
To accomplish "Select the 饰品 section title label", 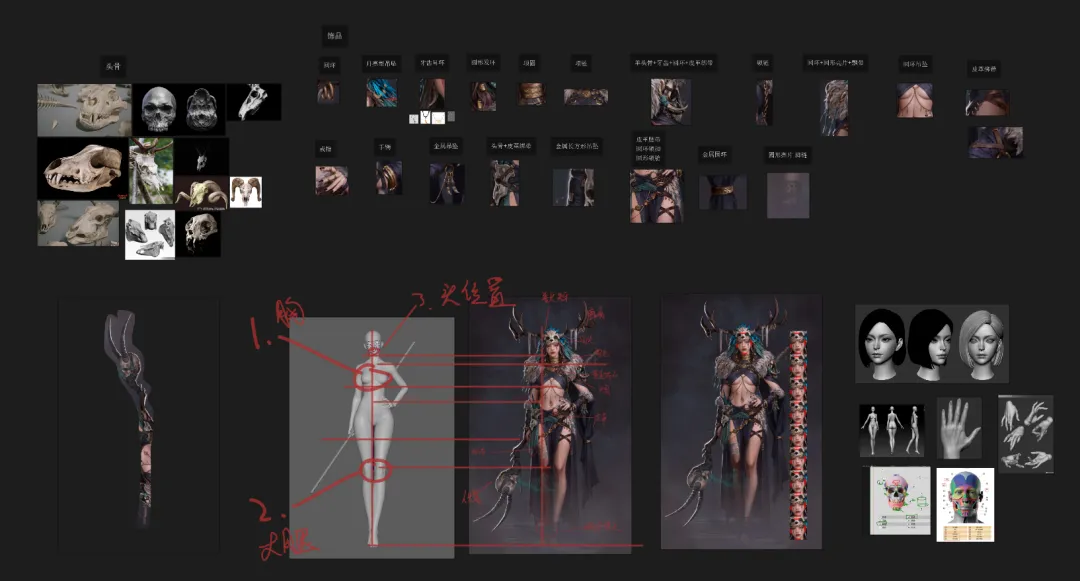I will click(x=335, y=36).
